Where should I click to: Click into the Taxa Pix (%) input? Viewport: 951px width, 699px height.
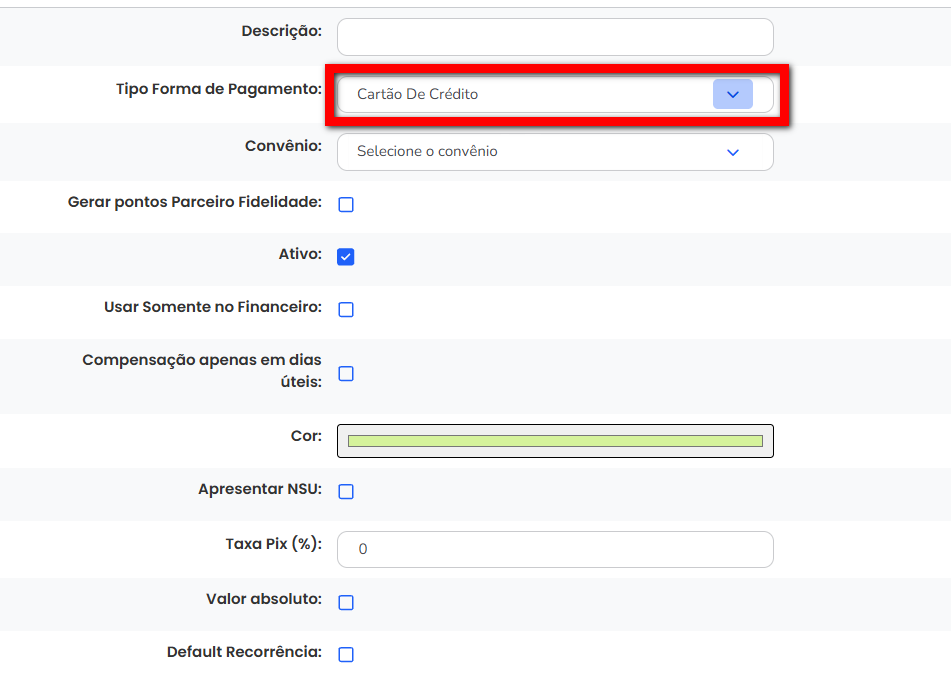coord(555,549)
